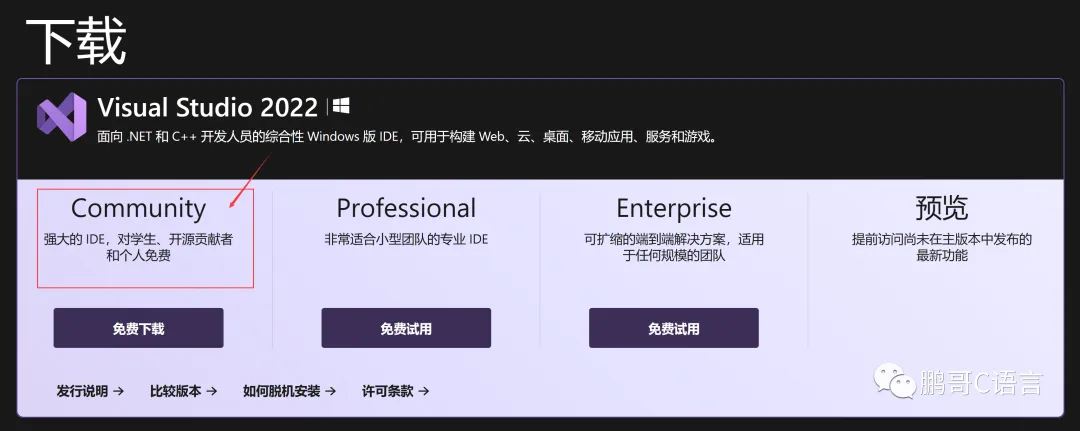The width and height of the screenshot is (1080, 431).
Task: Click the product description mentioning .NET and C++
Action: pyautogui.click(x=408, y=136)
